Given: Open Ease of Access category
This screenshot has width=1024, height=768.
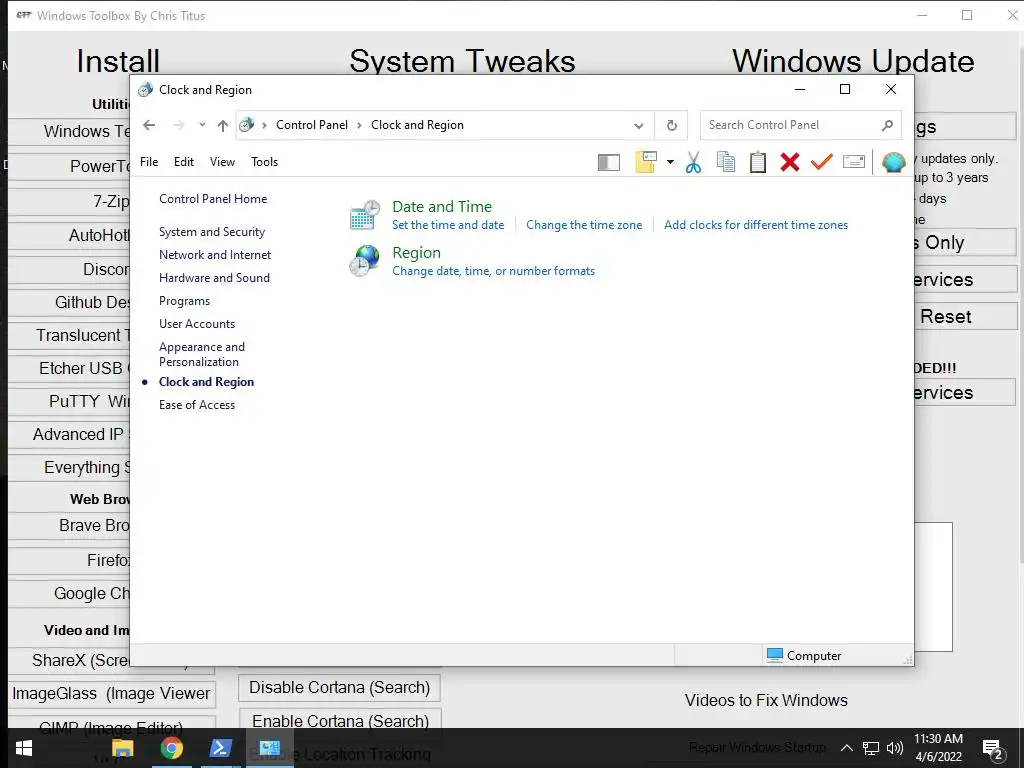Looking at the screenshot, I should pos(197,405).
